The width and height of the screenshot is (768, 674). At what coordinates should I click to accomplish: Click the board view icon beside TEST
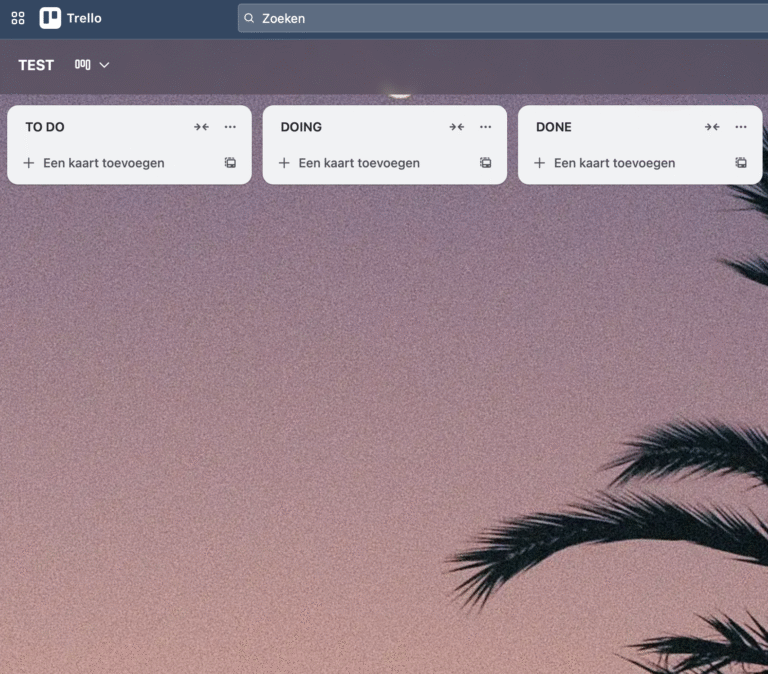[82, 65]
